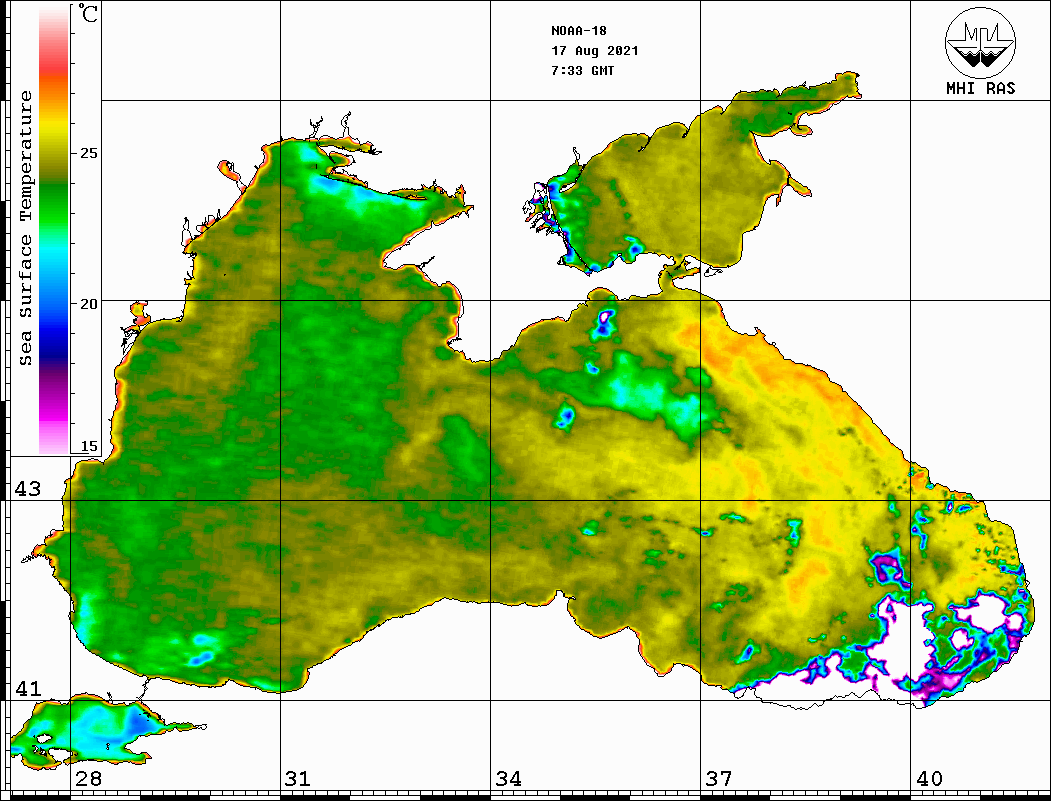Click latitude label 41
Screen dimensions: 1051x801
click(x=28, y=688)
